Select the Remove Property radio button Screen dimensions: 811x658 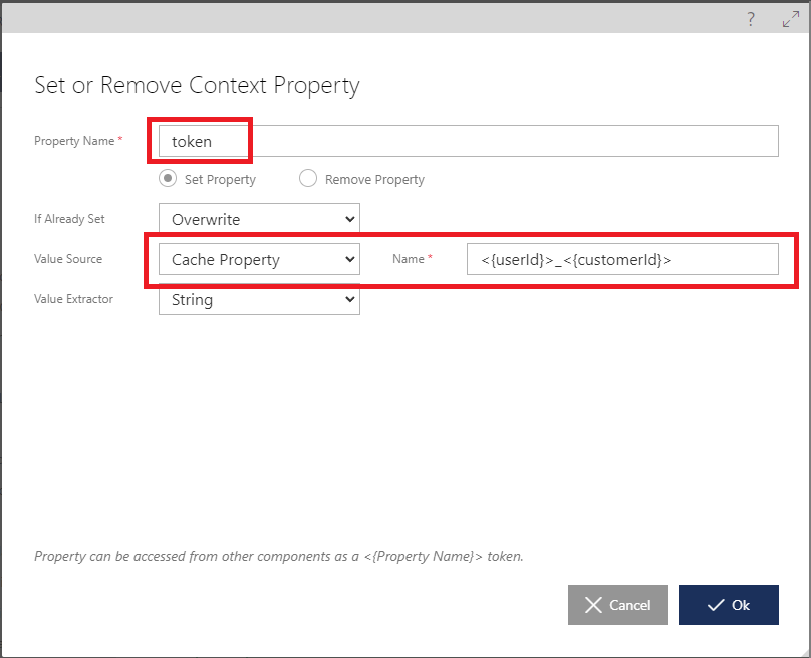(308, 178)
